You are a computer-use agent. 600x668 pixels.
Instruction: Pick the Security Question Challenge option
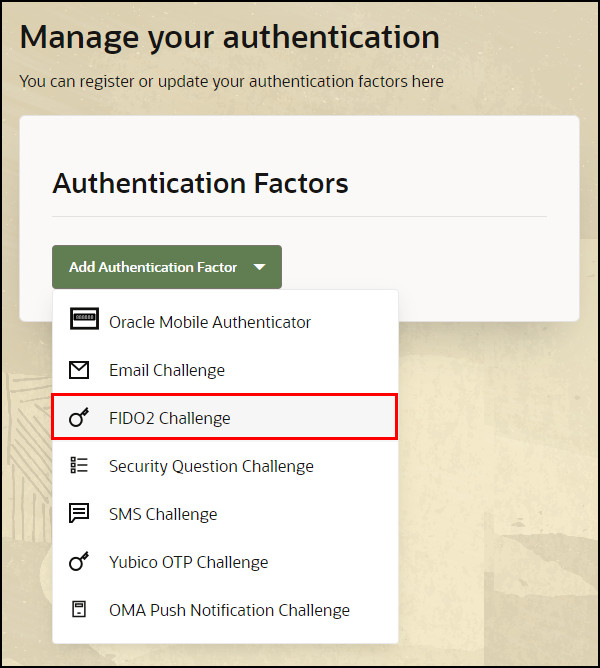pyautogui.click(x=225, y=466)
